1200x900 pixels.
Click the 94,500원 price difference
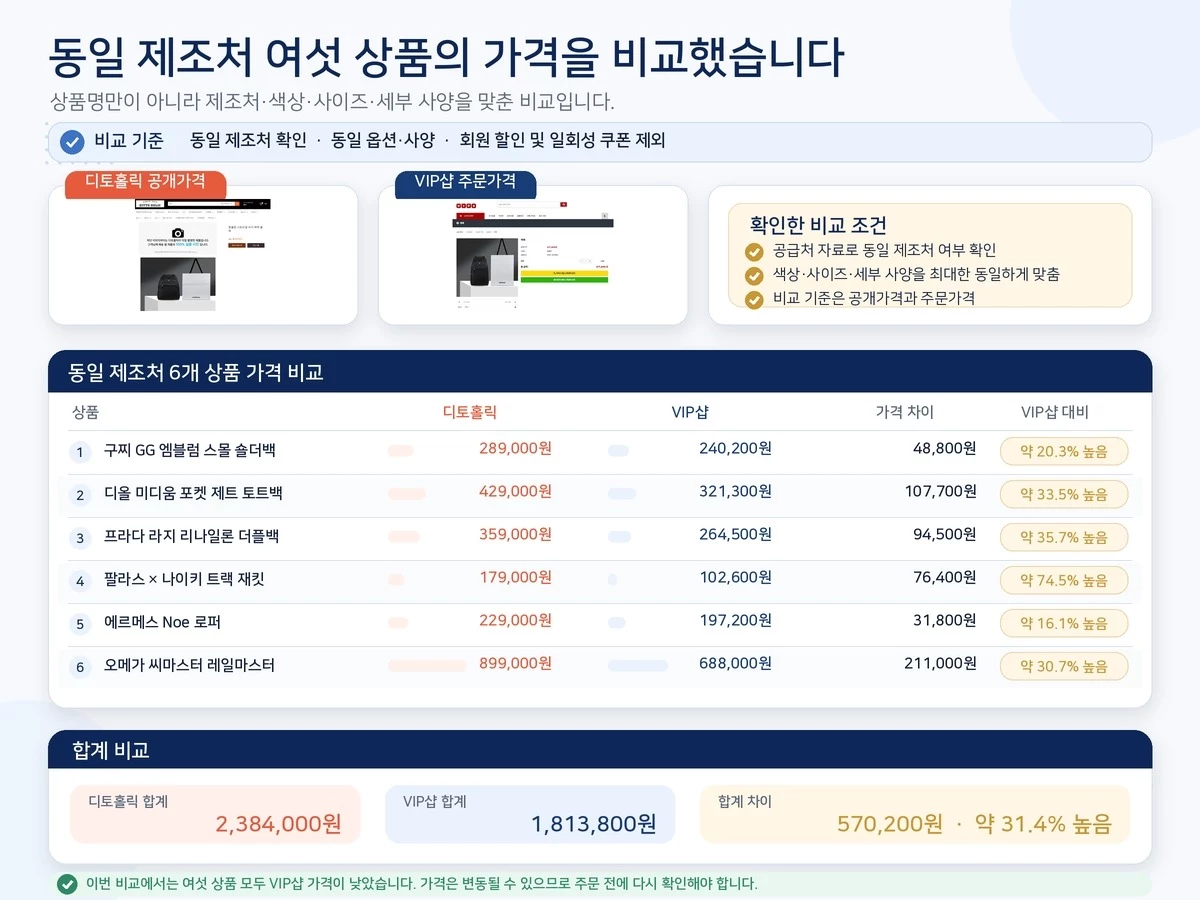click(945, 535)
